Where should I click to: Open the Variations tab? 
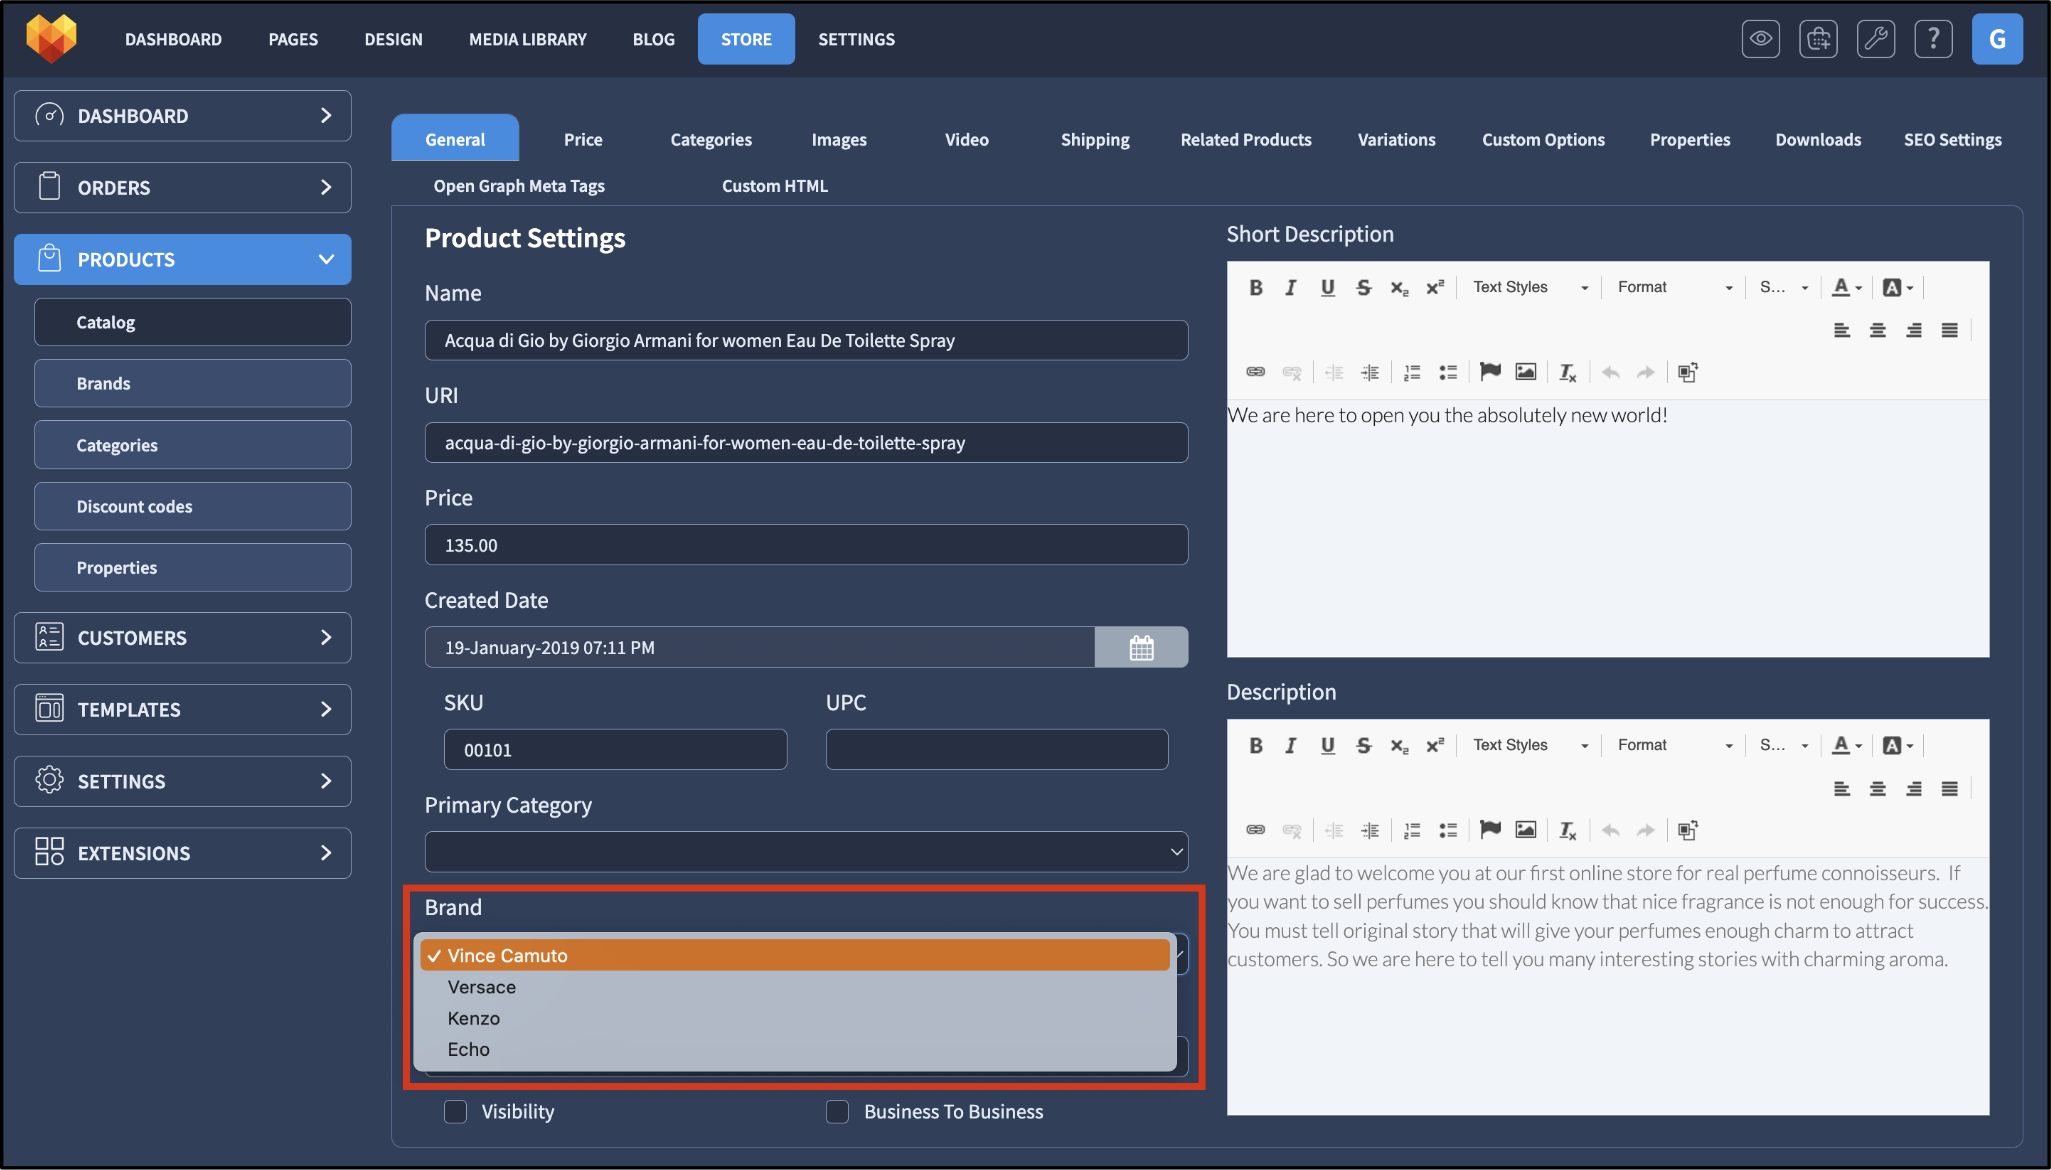[x=1396, y=140]
